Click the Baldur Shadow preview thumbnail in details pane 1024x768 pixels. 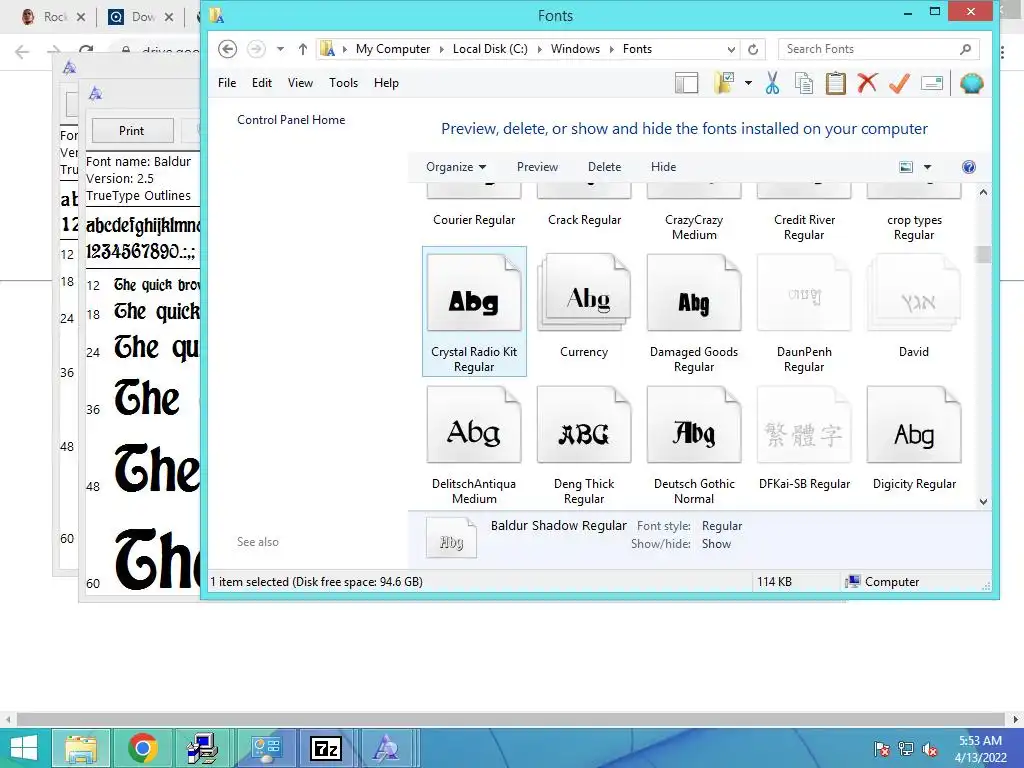451,537
